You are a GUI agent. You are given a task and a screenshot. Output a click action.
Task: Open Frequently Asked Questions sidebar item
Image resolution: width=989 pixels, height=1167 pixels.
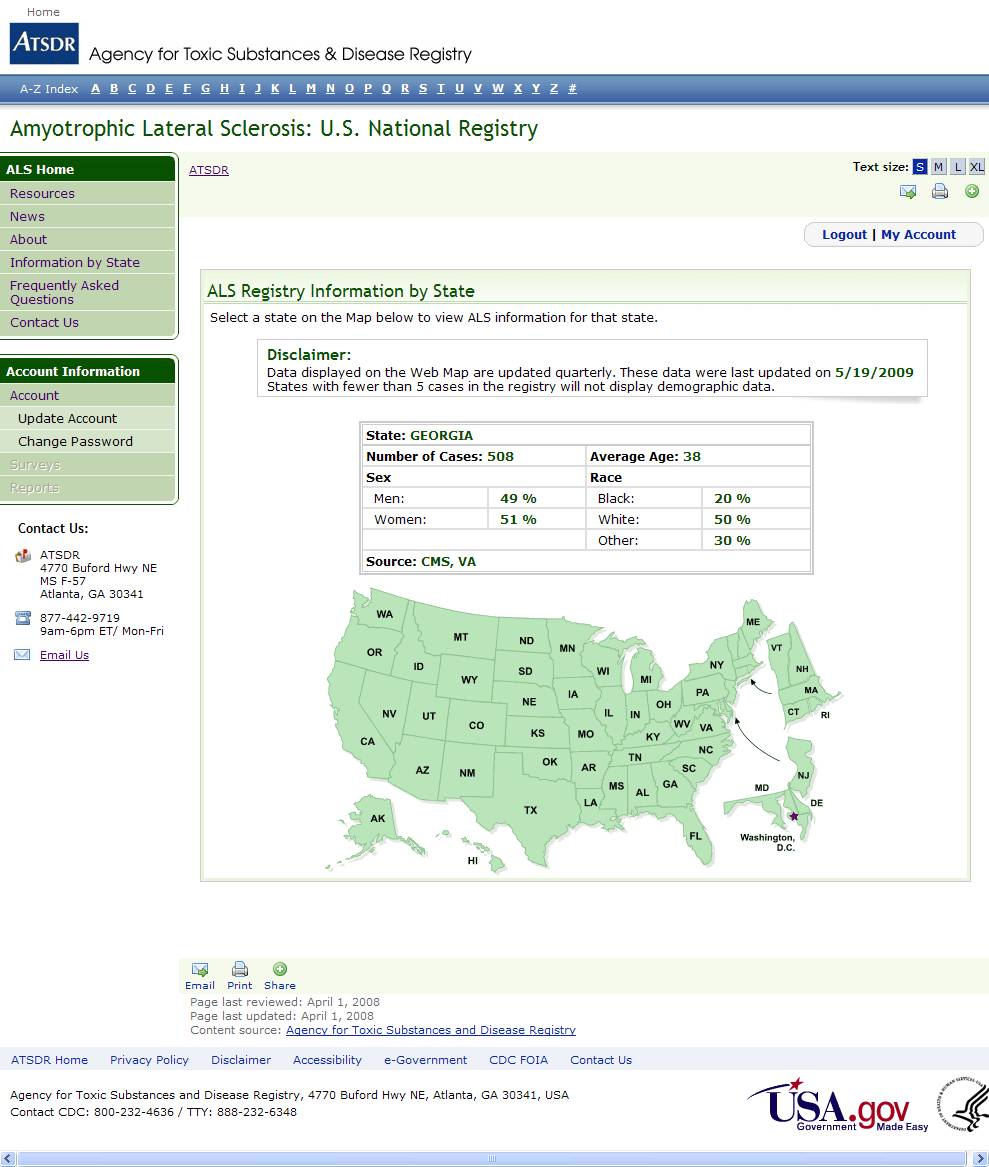tap(87, 292)
